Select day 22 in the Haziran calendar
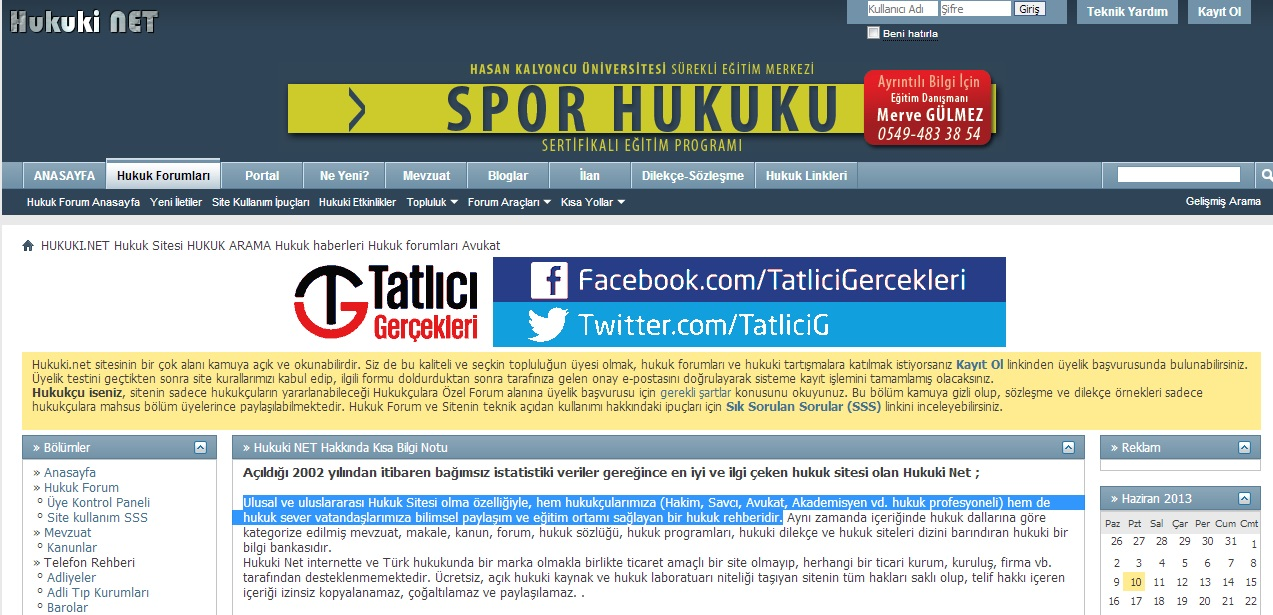The image size is (1273, 615). pos(1250,602)
